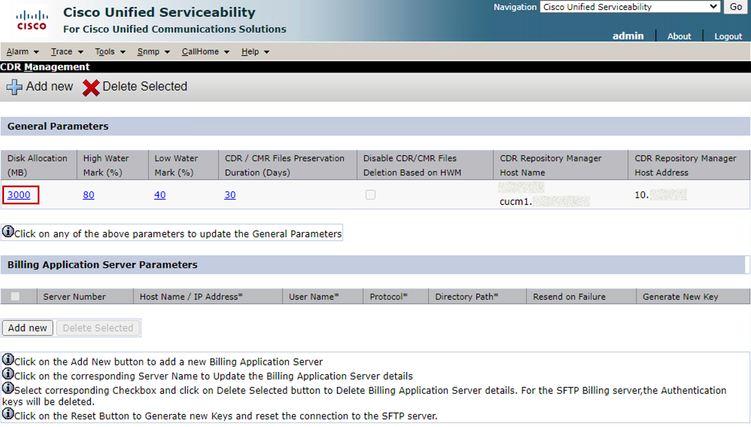Click Delete Selected in the top toolbar
The height and width of the screenshot is (427, 751).
145,87
